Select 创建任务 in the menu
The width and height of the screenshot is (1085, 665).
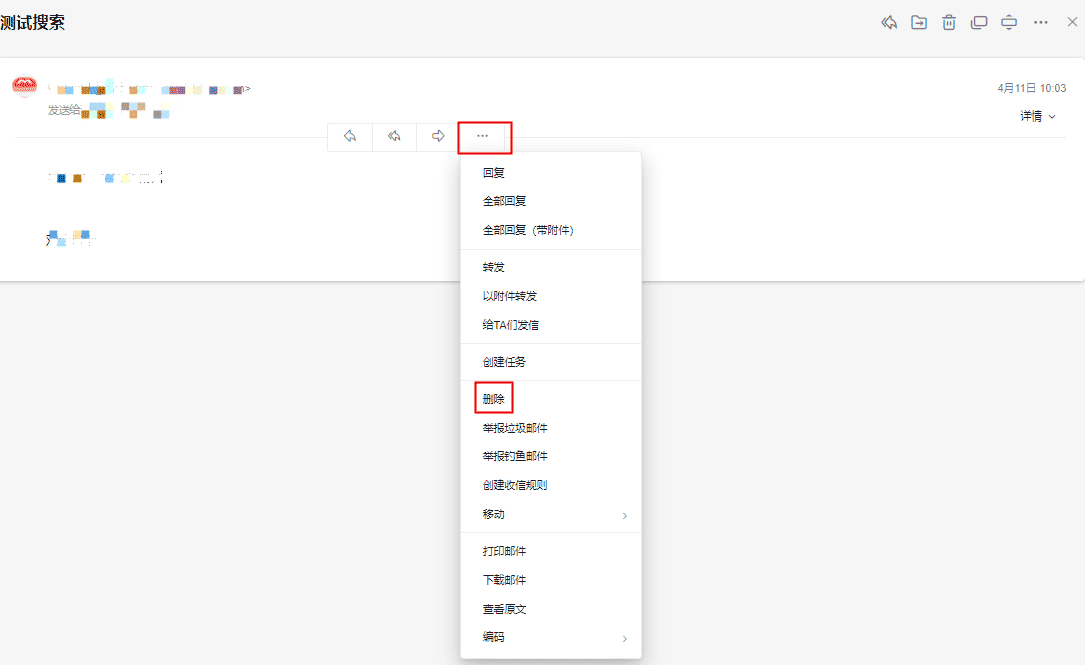pyautogui.click(x=504, y=362)
